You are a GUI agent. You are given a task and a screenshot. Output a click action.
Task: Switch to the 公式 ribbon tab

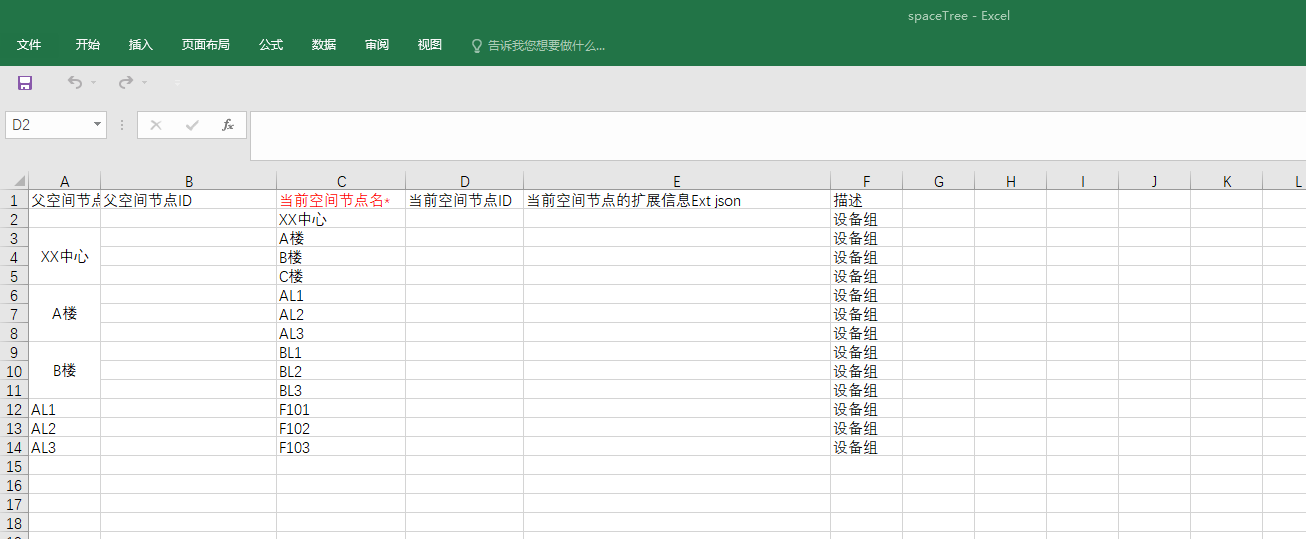pyautogui.click(x=271, y=45)
